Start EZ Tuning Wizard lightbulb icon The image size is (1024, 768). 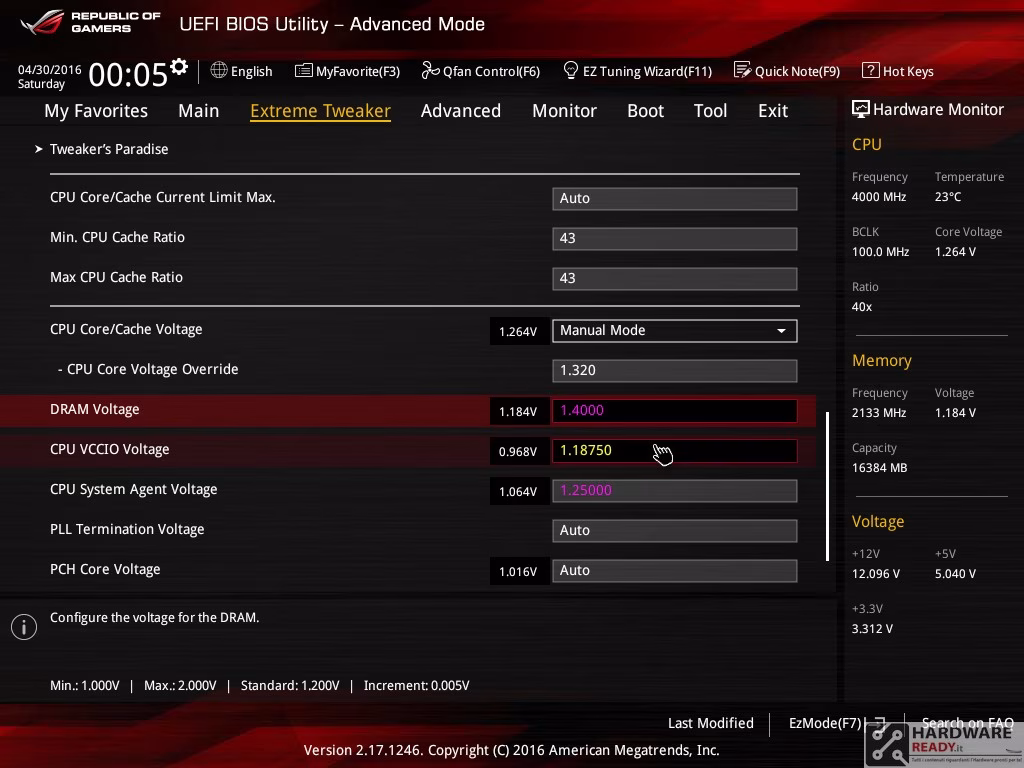tap(570, 70)
